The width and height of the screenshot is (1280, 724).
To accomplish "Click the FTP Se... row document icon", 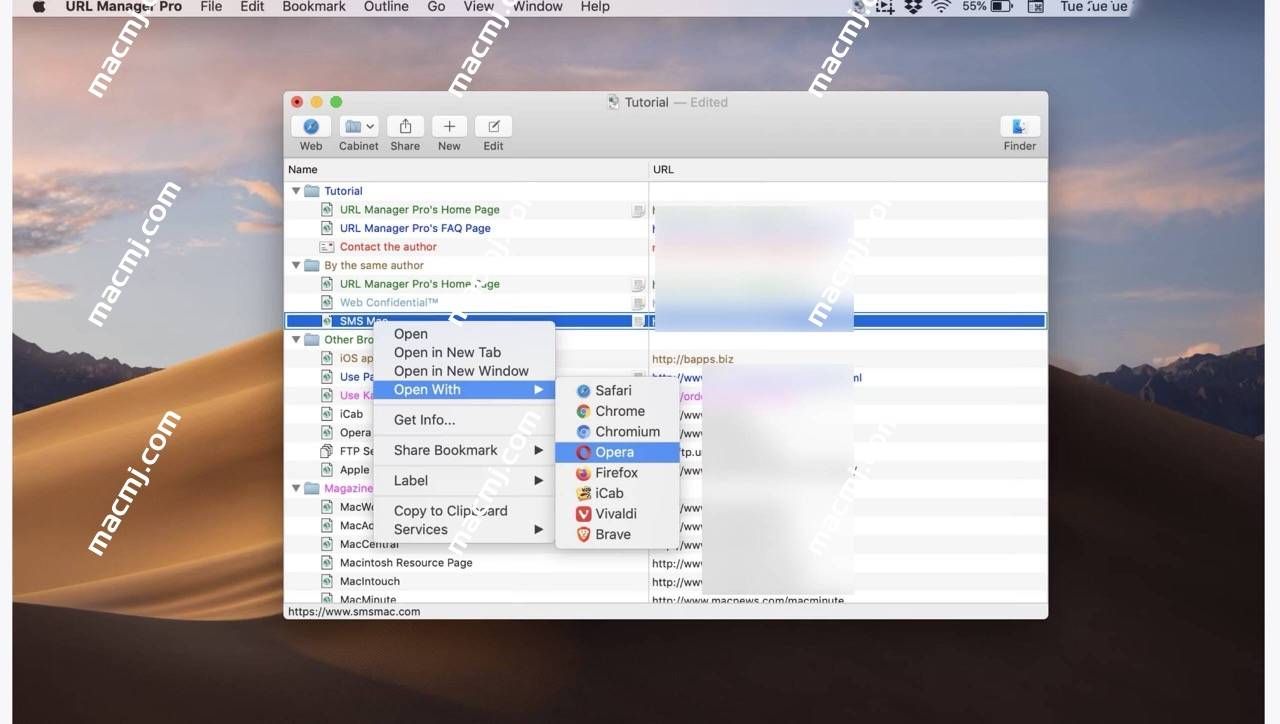I will (x=327, y=451).
